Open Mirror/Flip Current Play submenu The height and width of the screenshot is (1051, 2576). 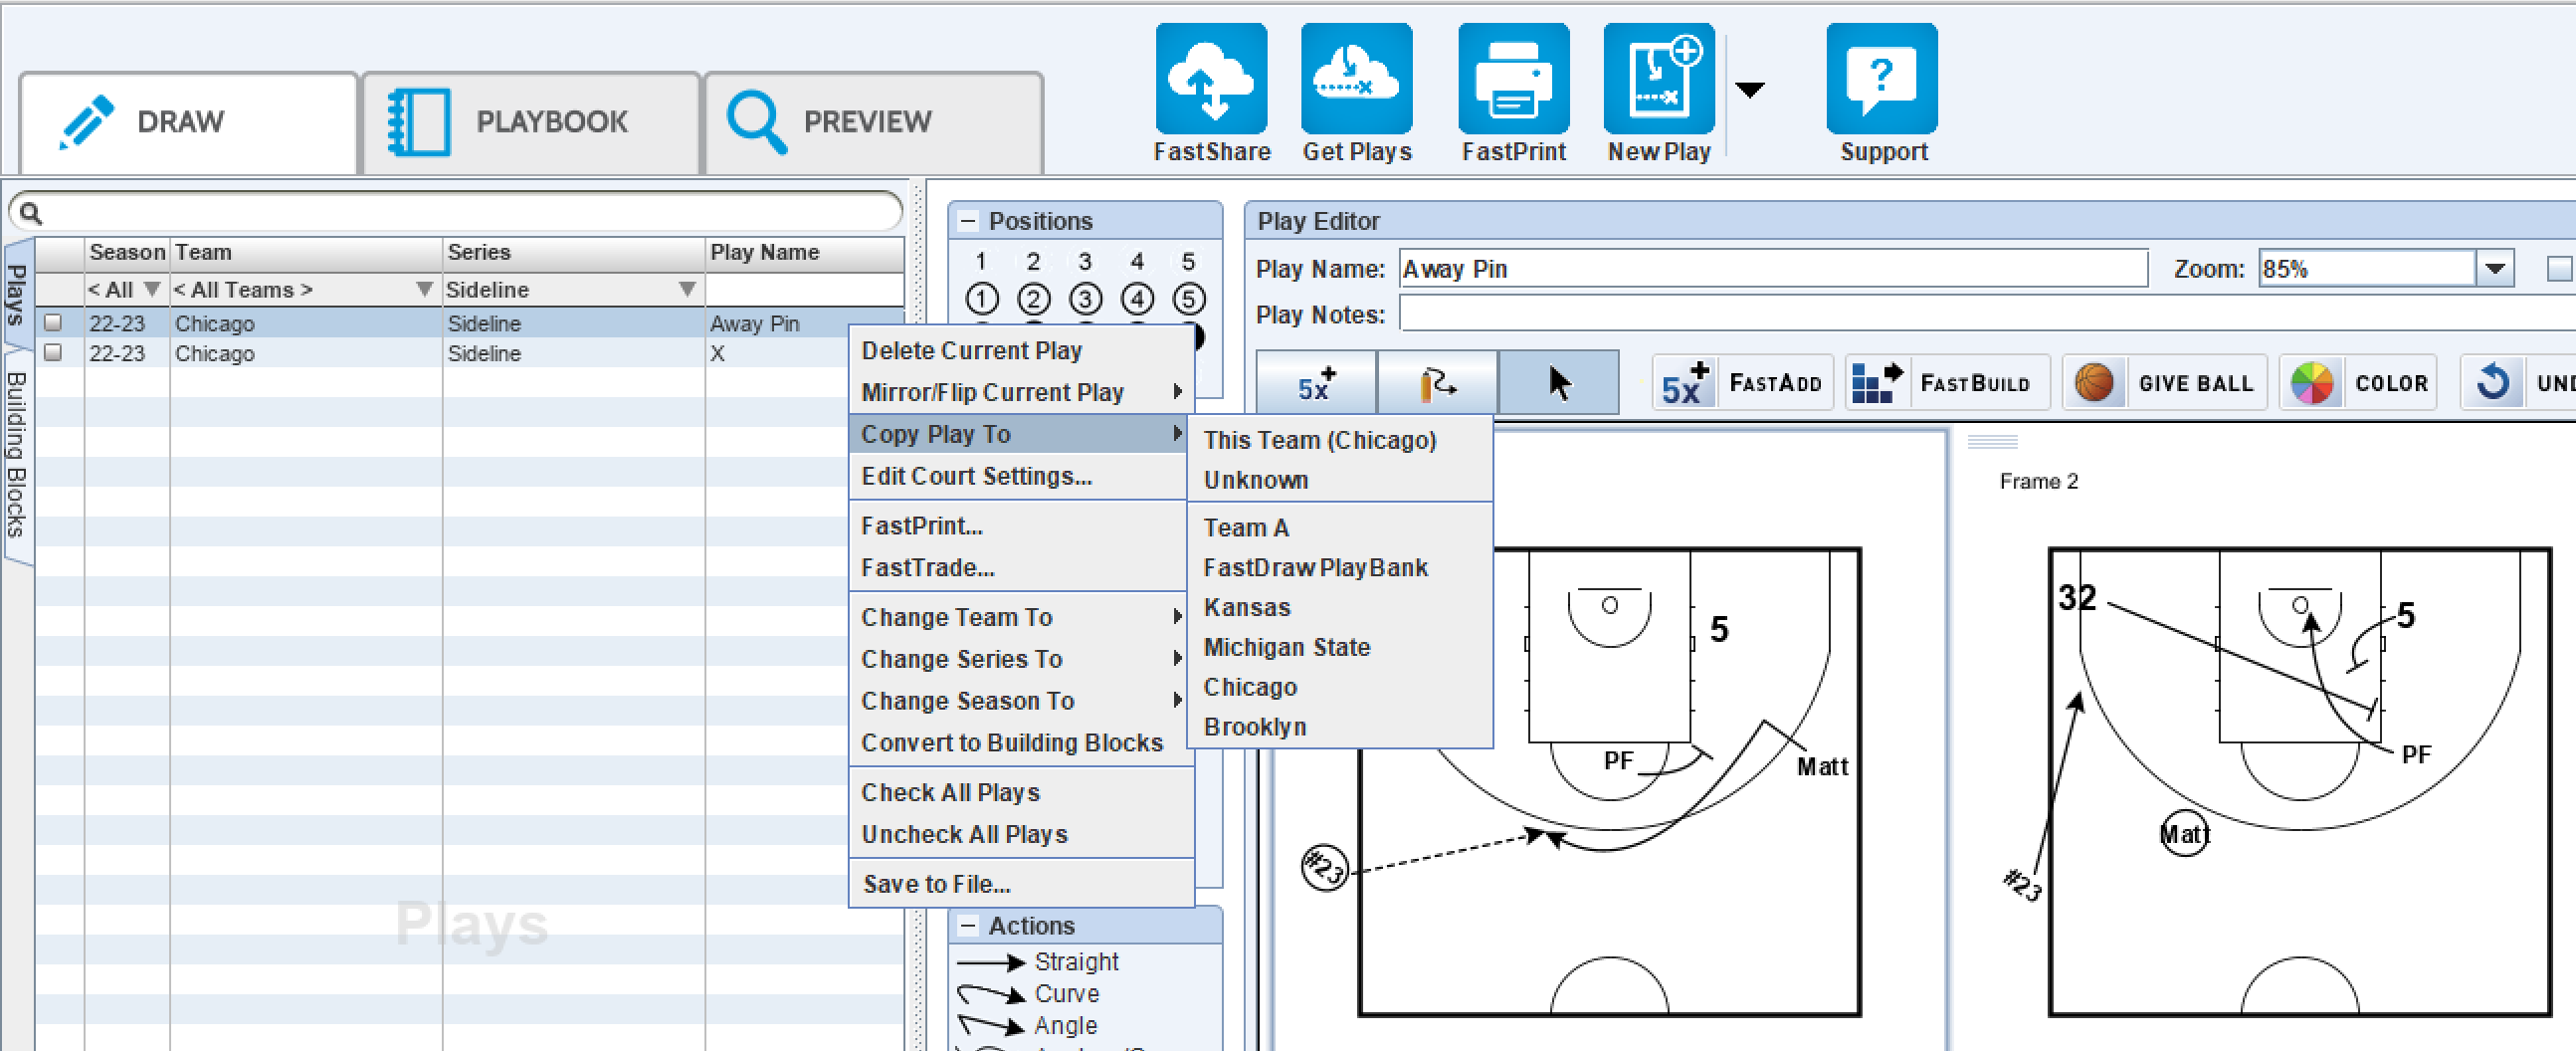pyautogui.click(x=1020, y=393)
